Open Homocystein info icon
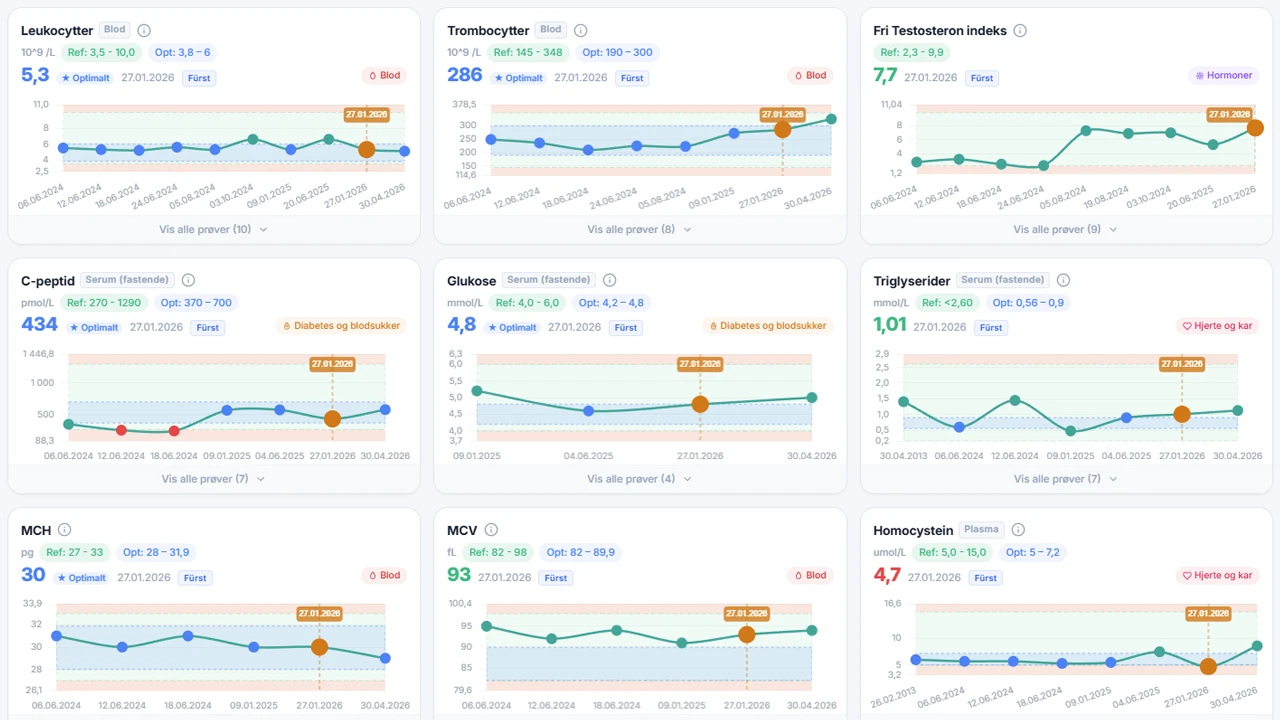Image resolution: width=1280 pixels, height=720 pixels. click(1018, 530)
